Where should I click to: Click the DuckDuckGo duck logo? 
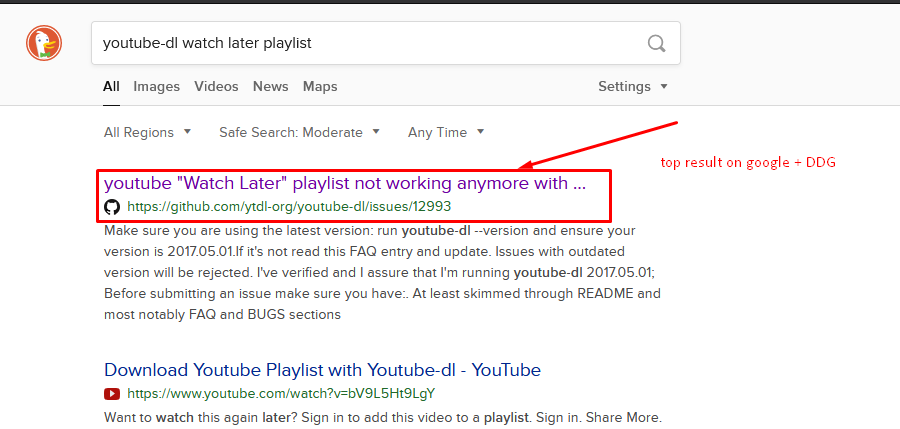point(44,43)
